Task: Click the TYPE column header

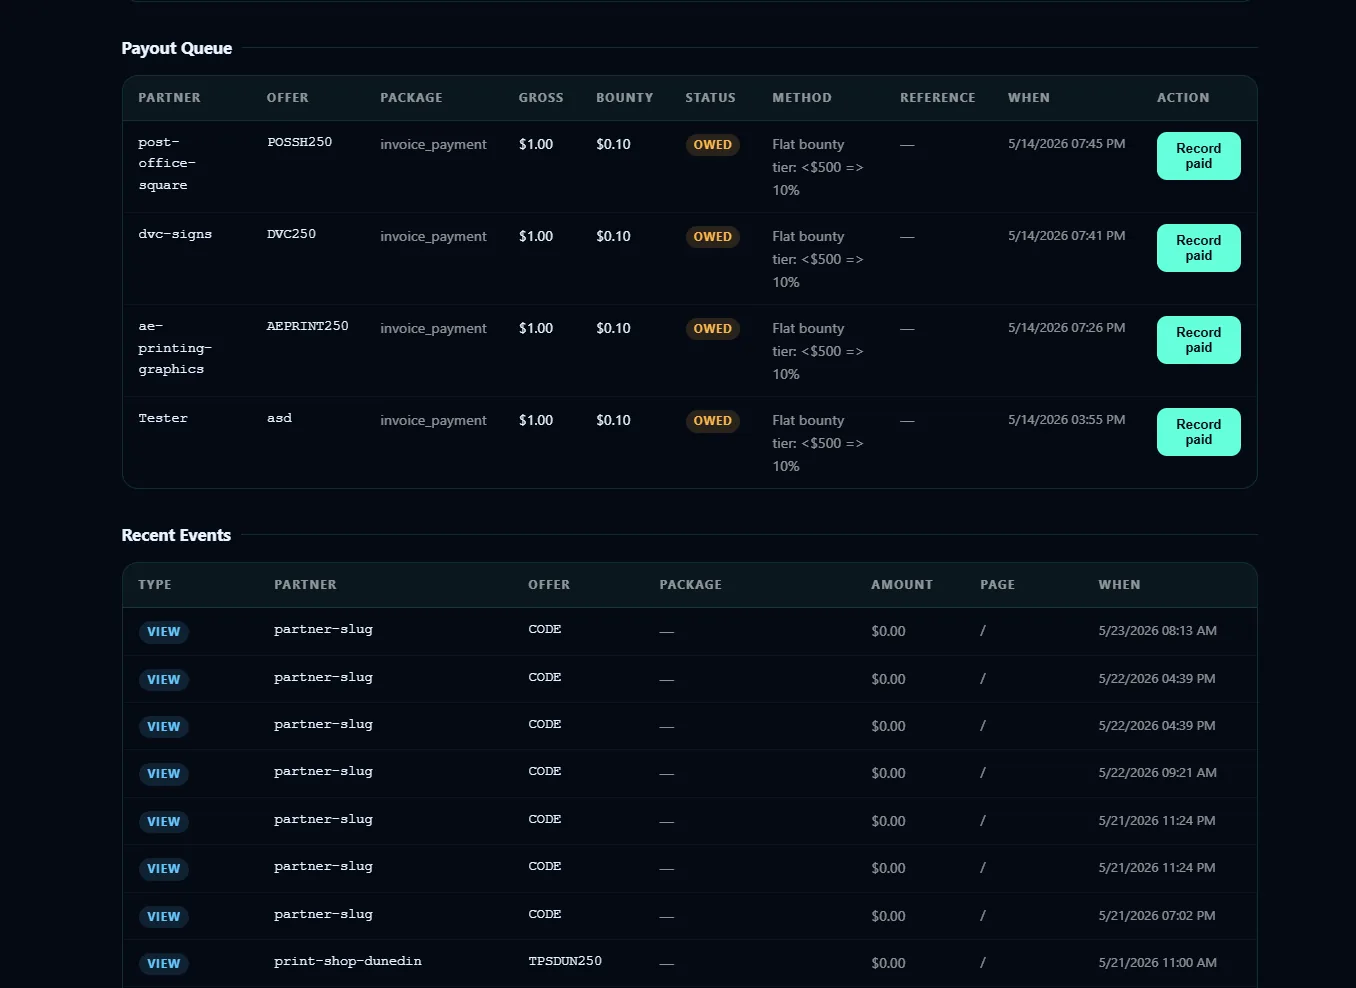Action: [155, 585]
